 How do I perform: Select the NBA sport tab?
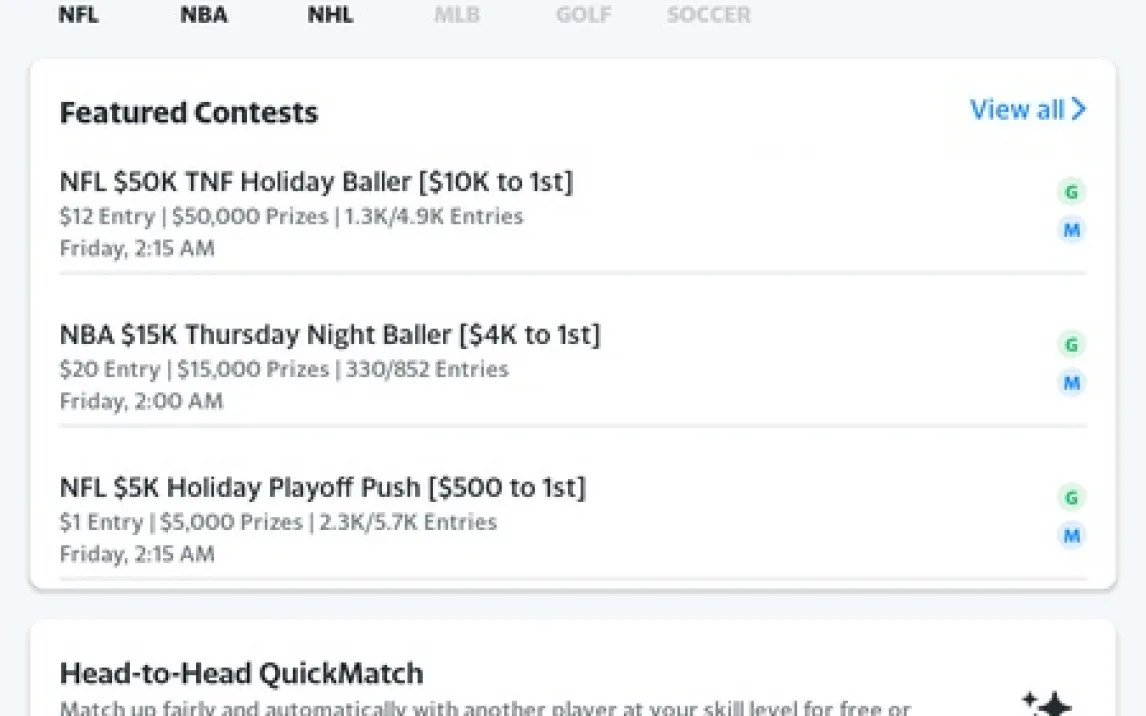point(204,15)
